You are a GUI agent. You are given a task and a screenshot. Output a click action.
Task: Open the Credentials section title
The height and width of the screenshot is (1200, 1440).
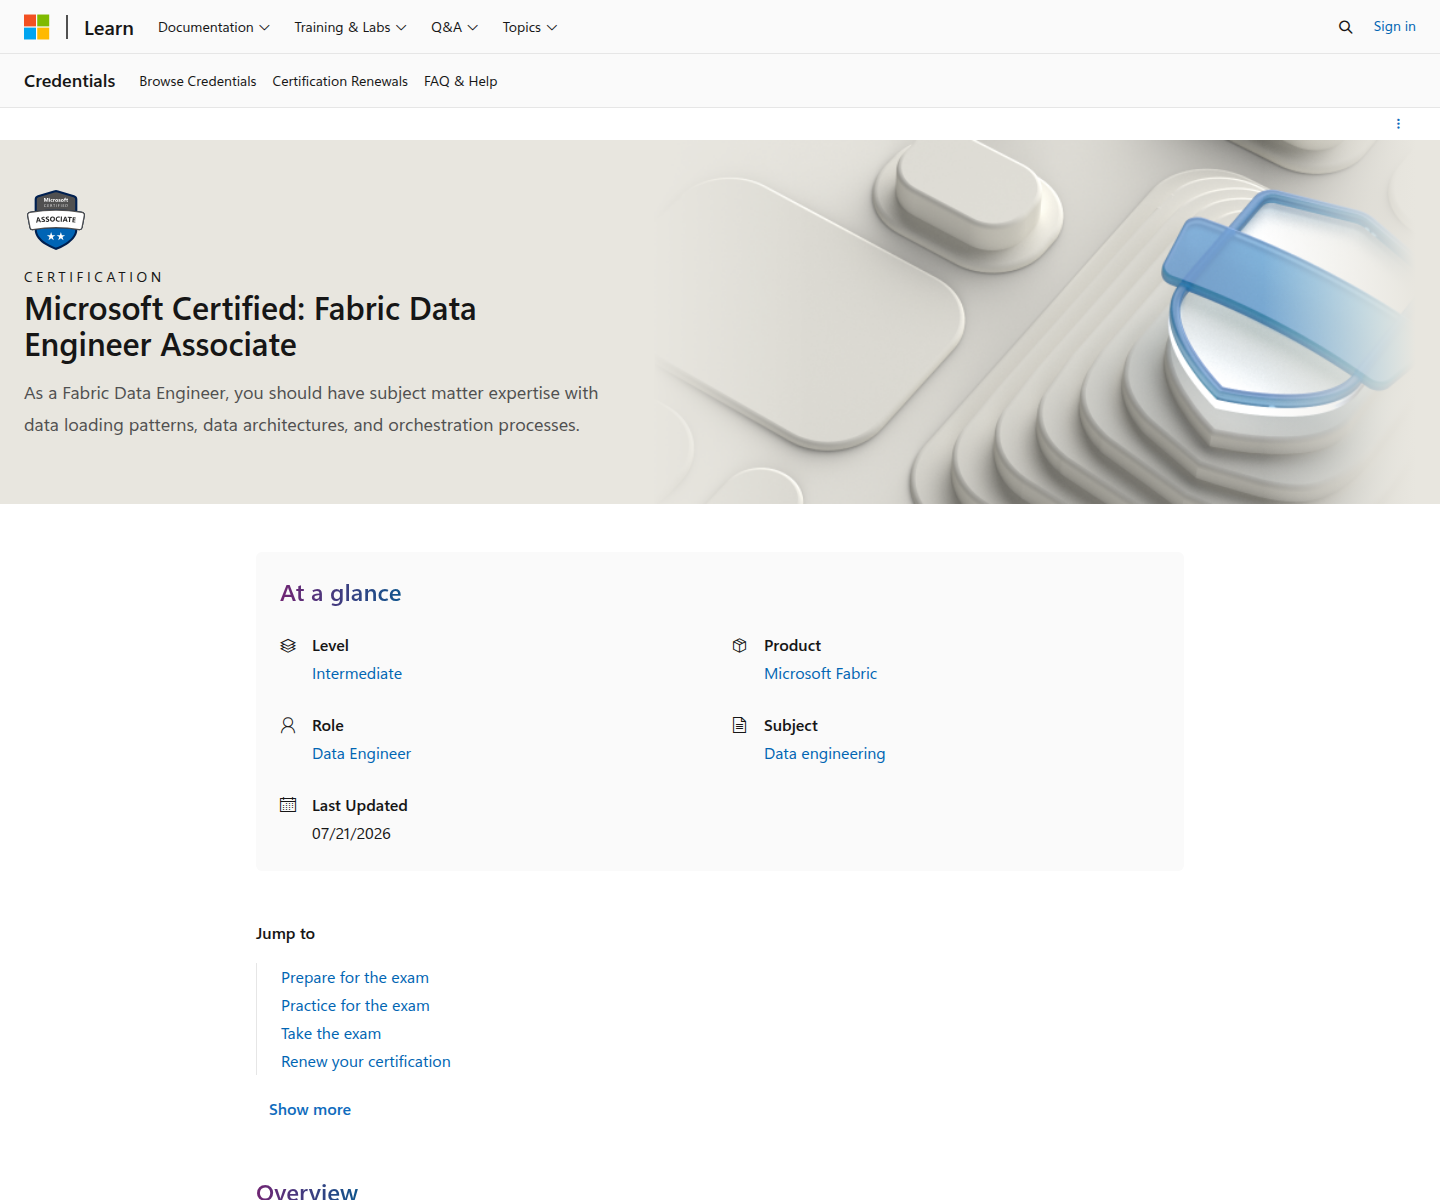70,81
